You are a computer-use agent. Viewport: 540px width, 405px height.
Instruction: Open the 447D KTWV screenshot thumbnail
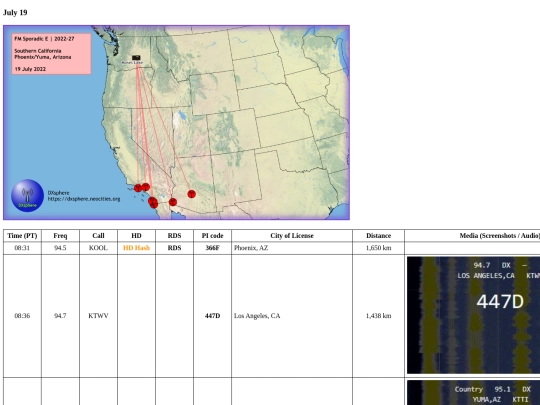[x=474, y=315]
